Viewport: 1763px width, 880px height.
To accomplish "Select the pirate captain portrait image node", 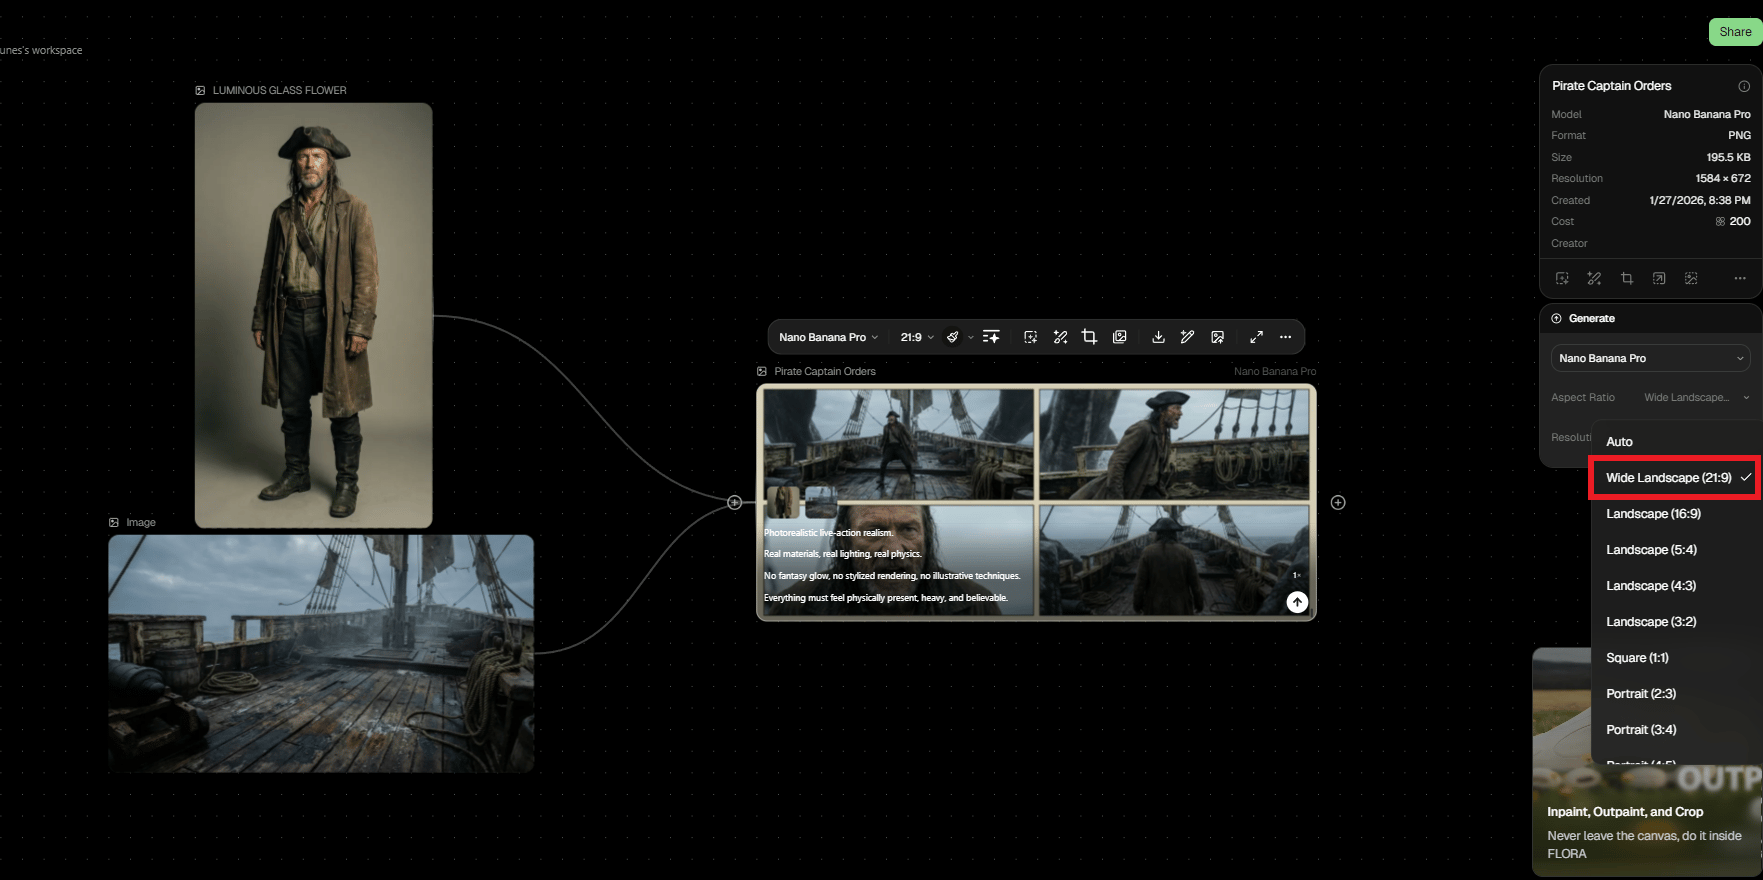I will tap(314, 315).
